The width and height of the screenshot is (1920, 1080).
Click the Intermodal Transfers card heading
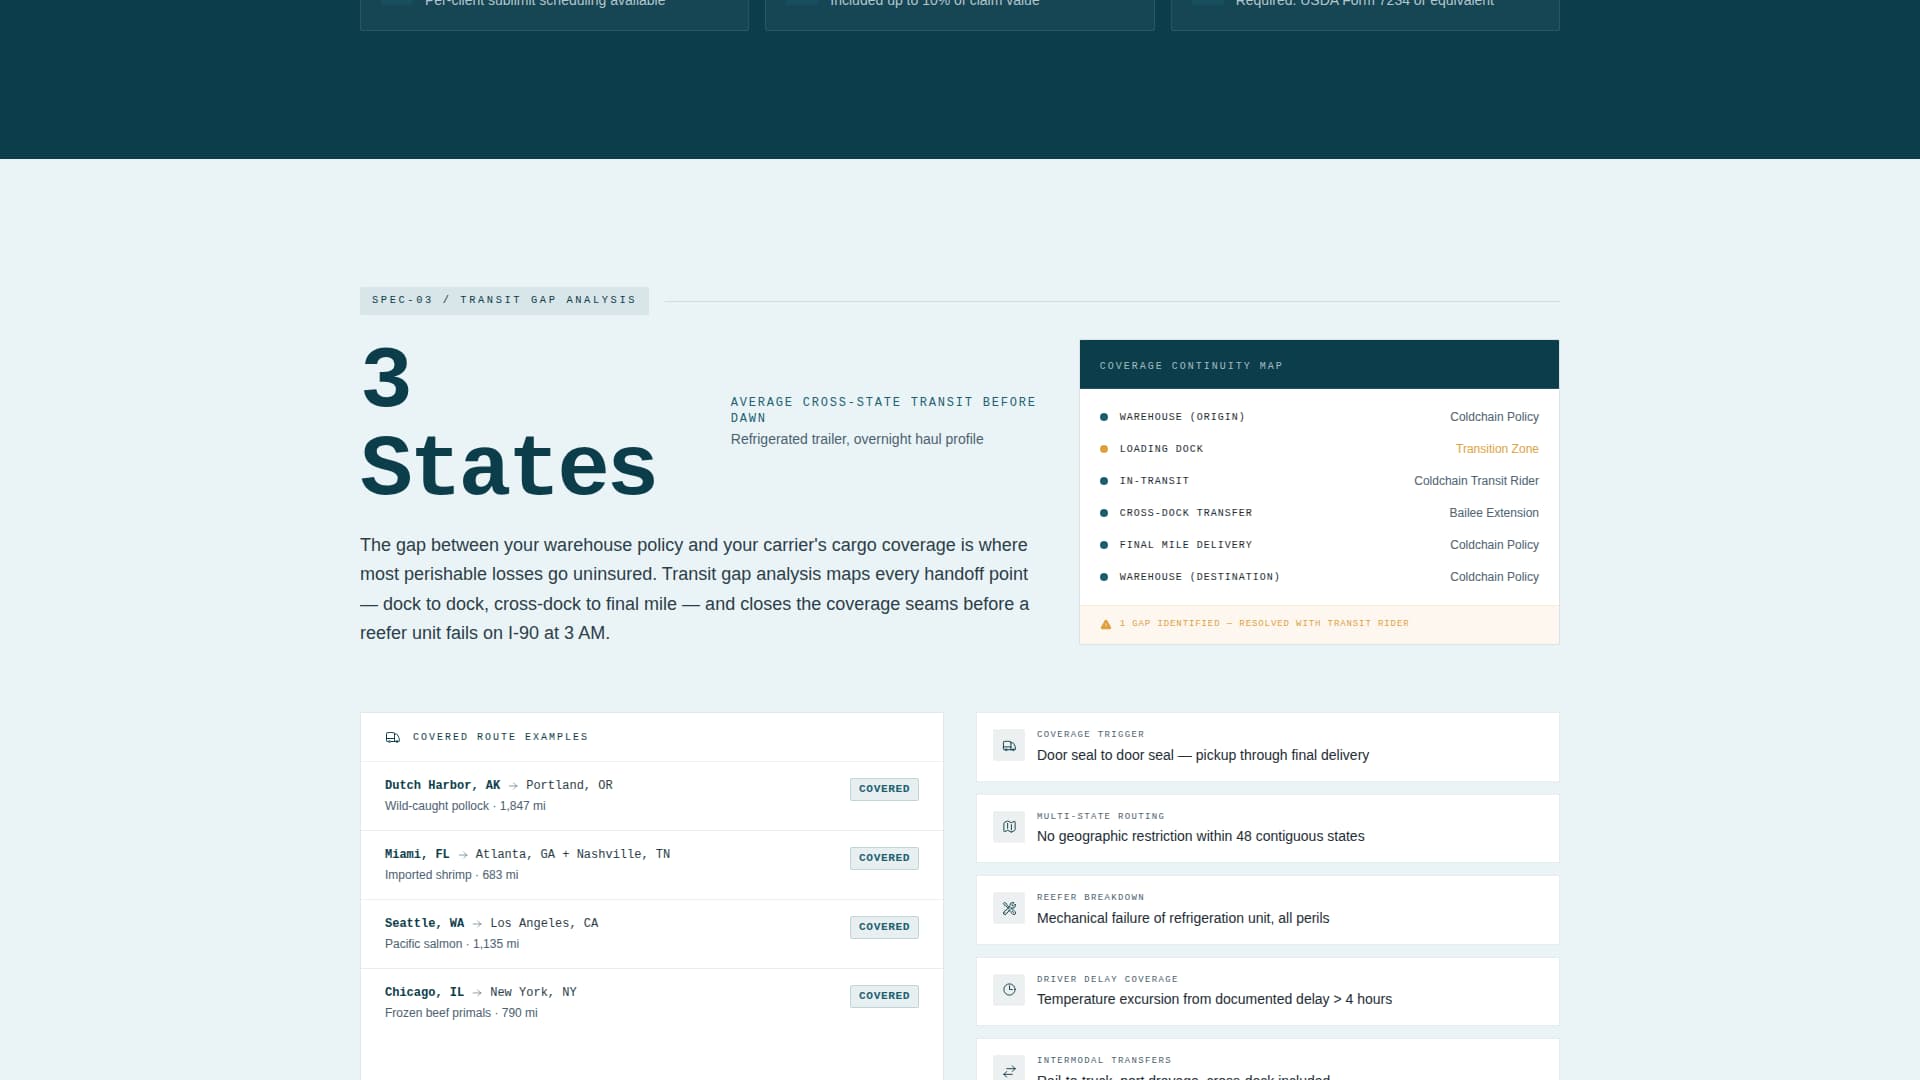coord(1104,1060)
